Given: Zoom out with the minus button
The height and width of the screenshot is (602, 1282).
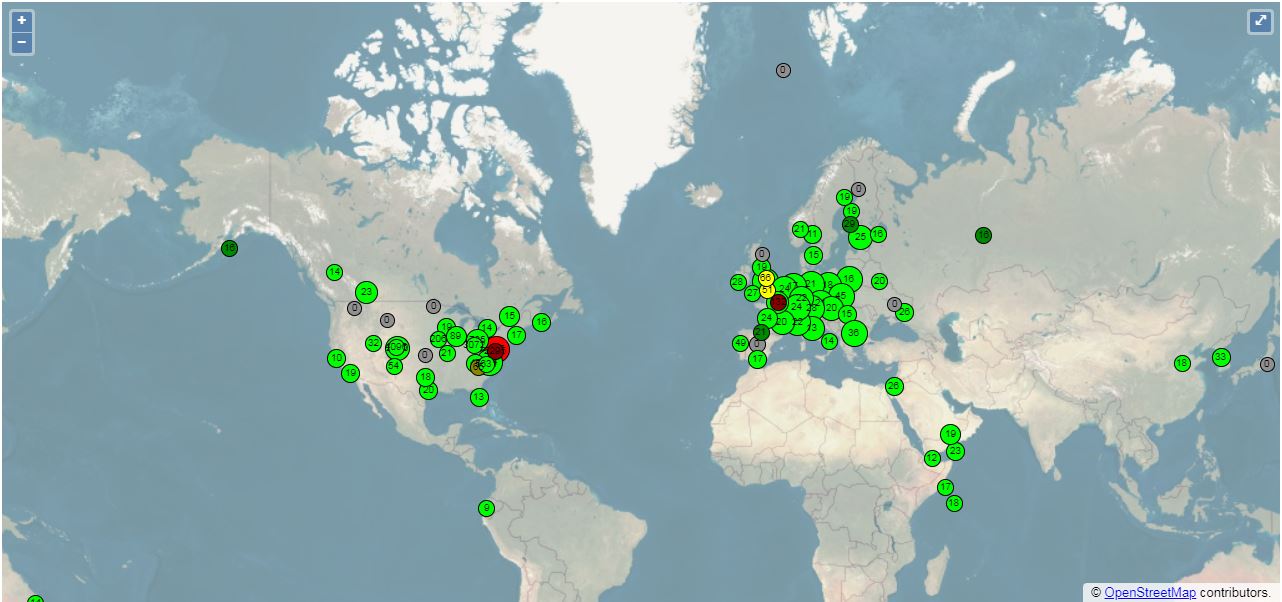Looking at the screenshot, I should coord(22,43).
